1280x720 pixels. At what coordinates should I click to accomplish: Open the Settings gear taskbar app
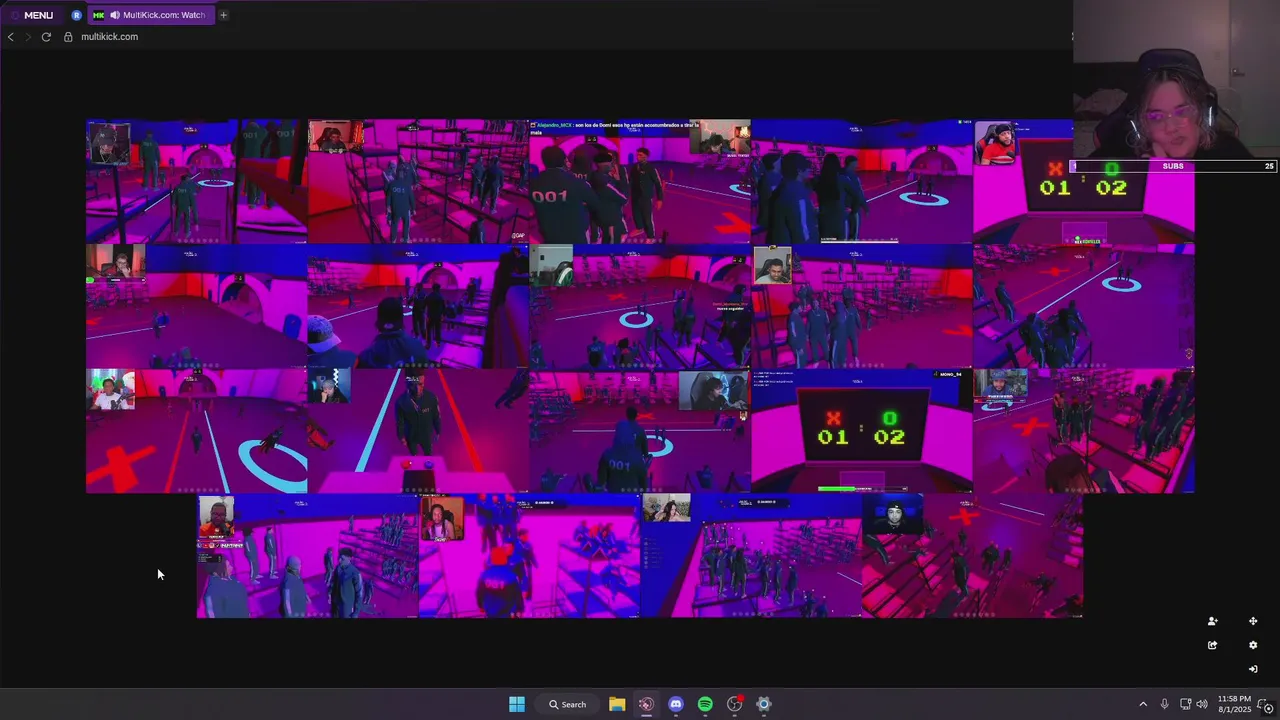pos(764,704)
